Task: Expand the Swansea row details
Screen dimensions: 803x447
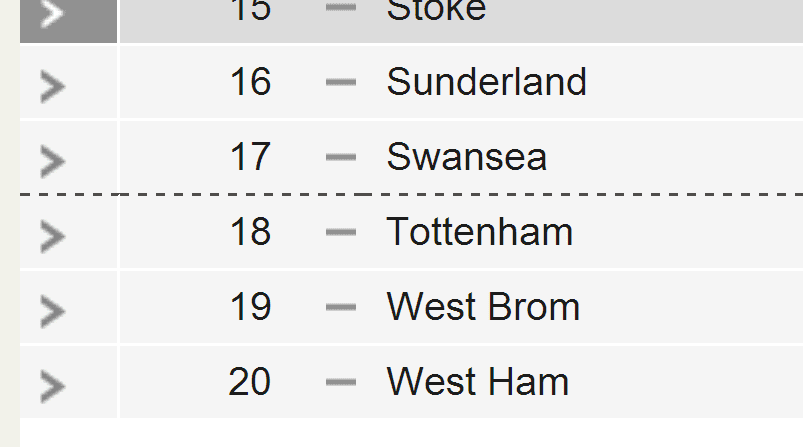Action: (x=52, y=160)
